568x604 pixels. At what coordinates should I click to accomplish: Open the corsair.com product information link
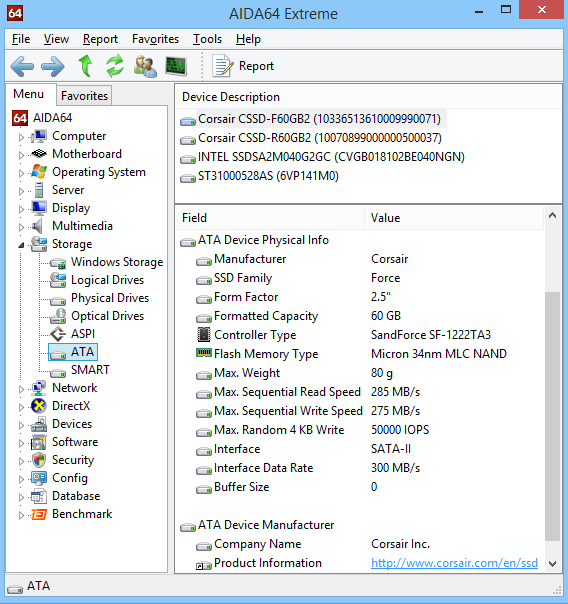click(454, 563)
